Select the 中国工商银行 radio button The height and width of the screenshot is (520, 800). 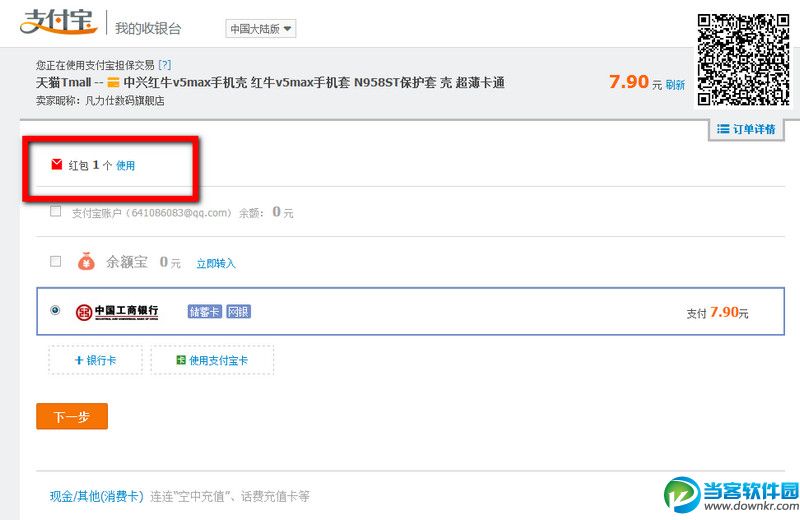click(55, 310)
